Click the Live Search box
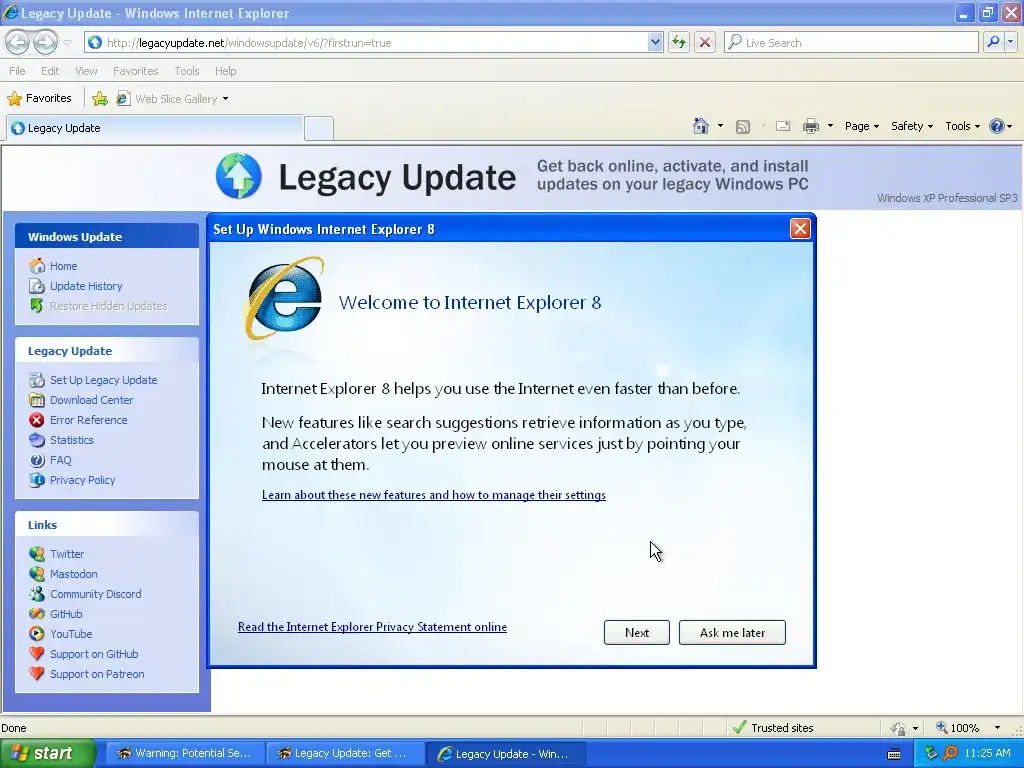Image resolution: width=1024 pixels, height=768 pixels. pos(851,42)
